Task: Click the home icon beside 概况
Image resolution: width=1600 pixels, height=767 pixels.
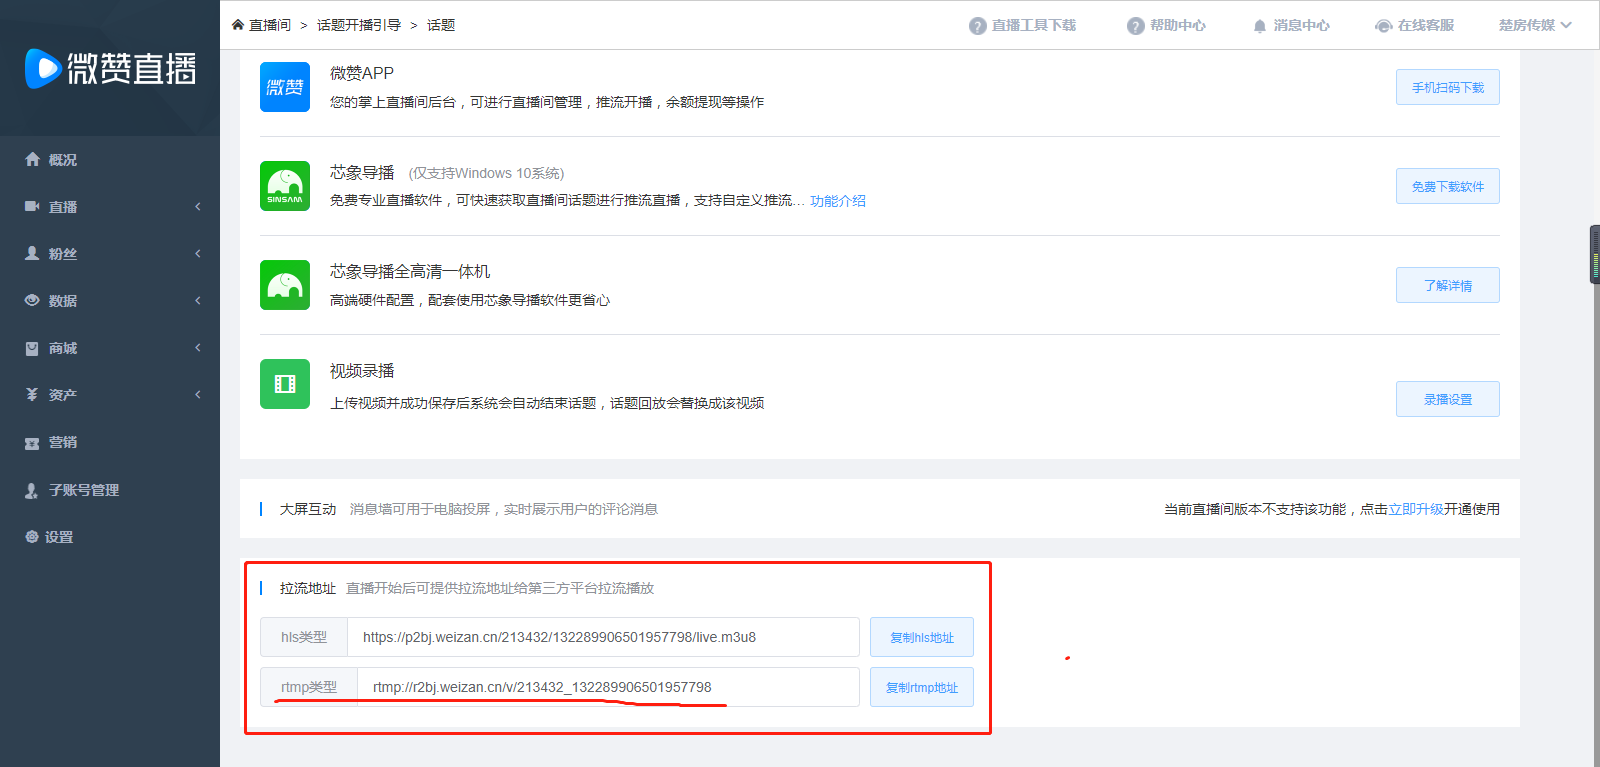Action: [x=32, y=159]
